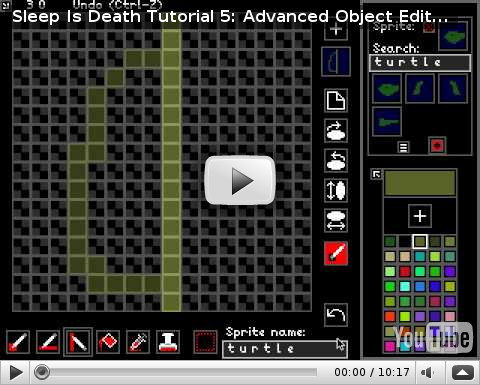The width and height of the screenshot is (480, 385).
Task: Click the undo arrow button
Action: pos(336,315)
